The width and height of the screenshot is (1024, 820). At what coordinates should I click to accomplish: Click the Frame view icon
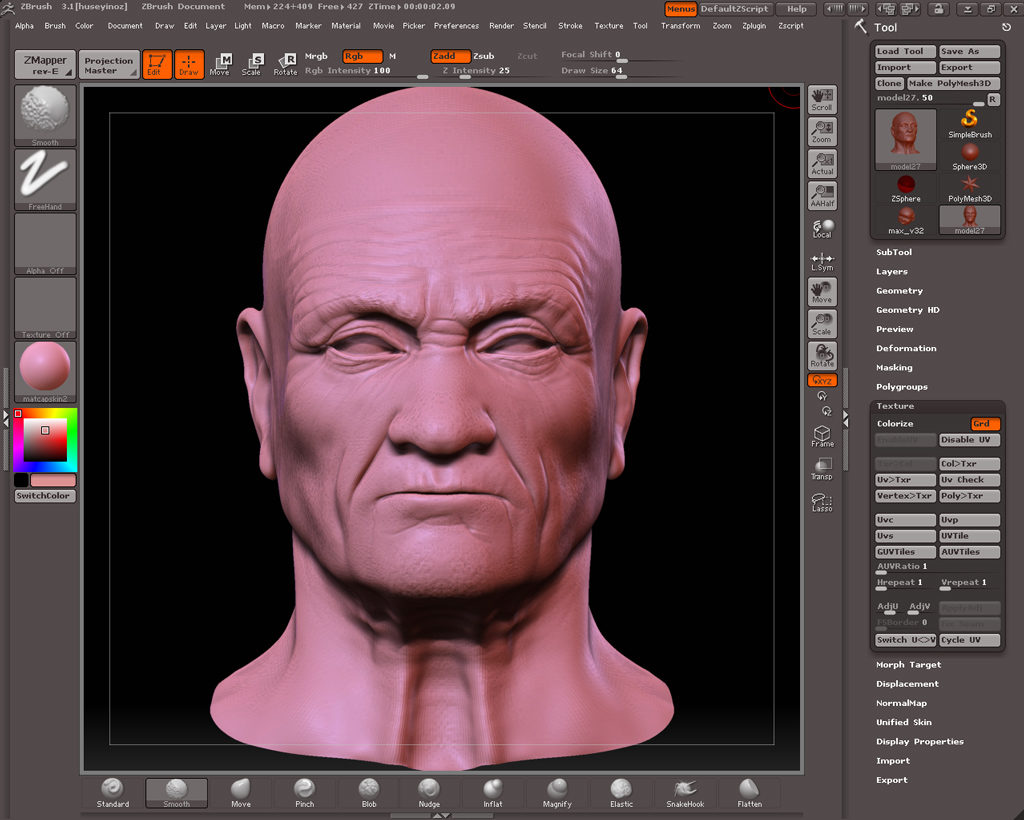[822, 436]
